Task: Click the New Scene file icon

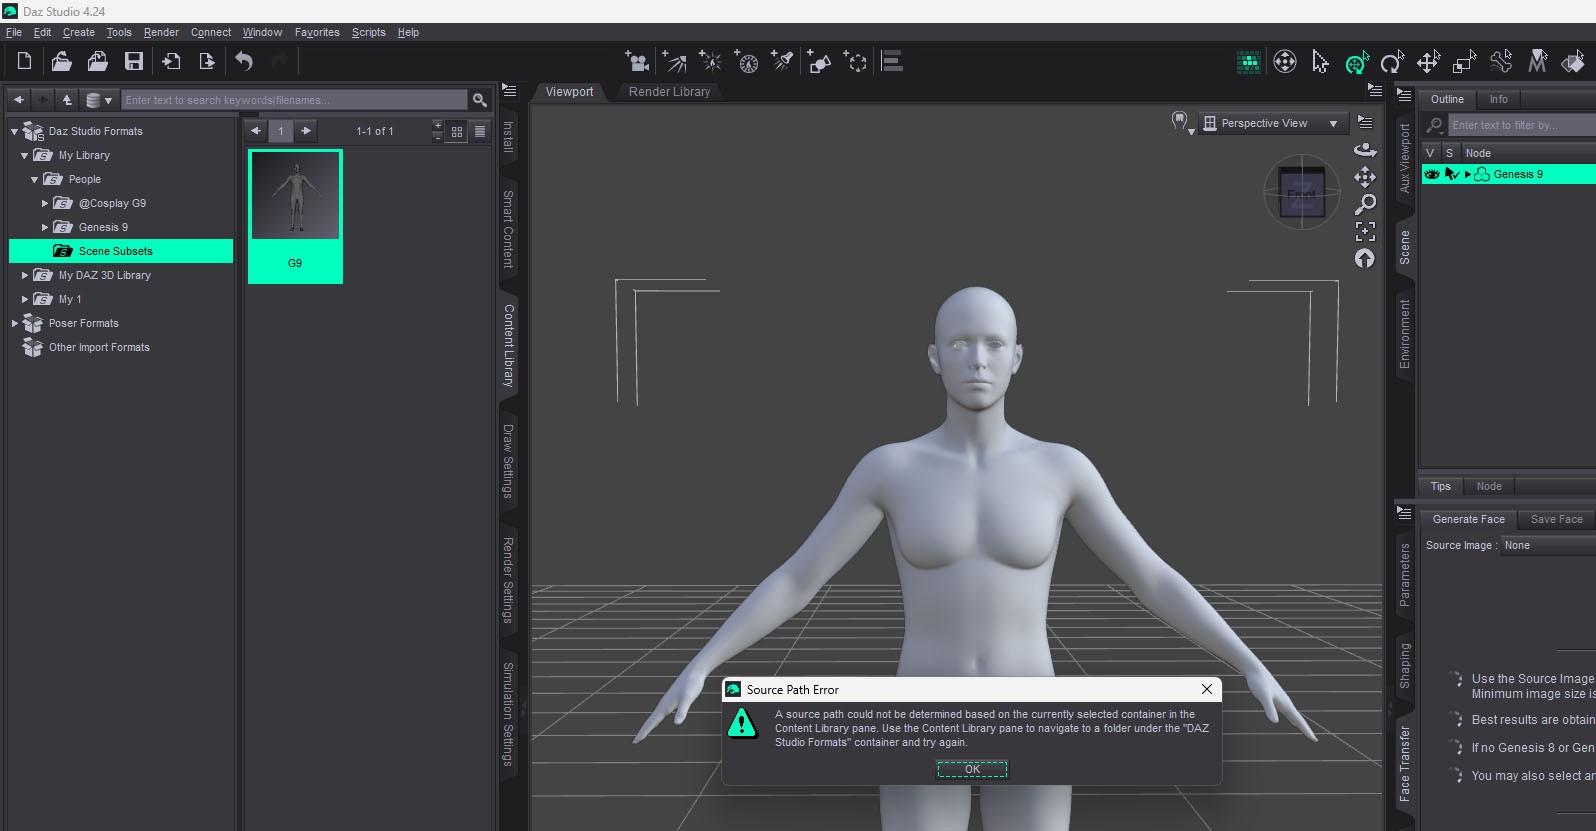Action: point(24,61)
